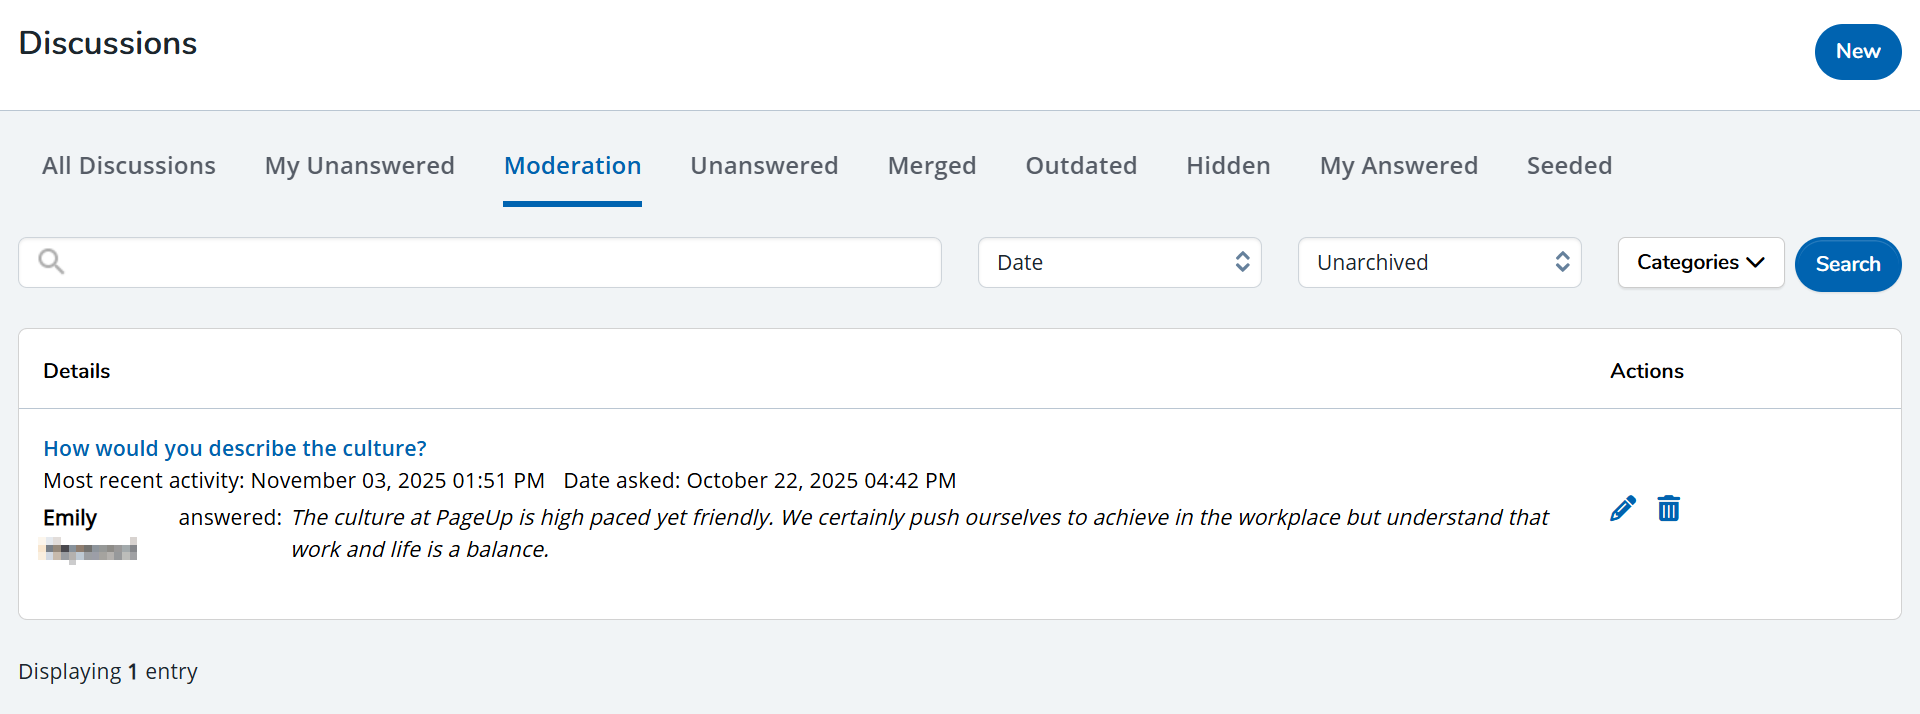Switch to the Outdated tab

click(1081, 166)
